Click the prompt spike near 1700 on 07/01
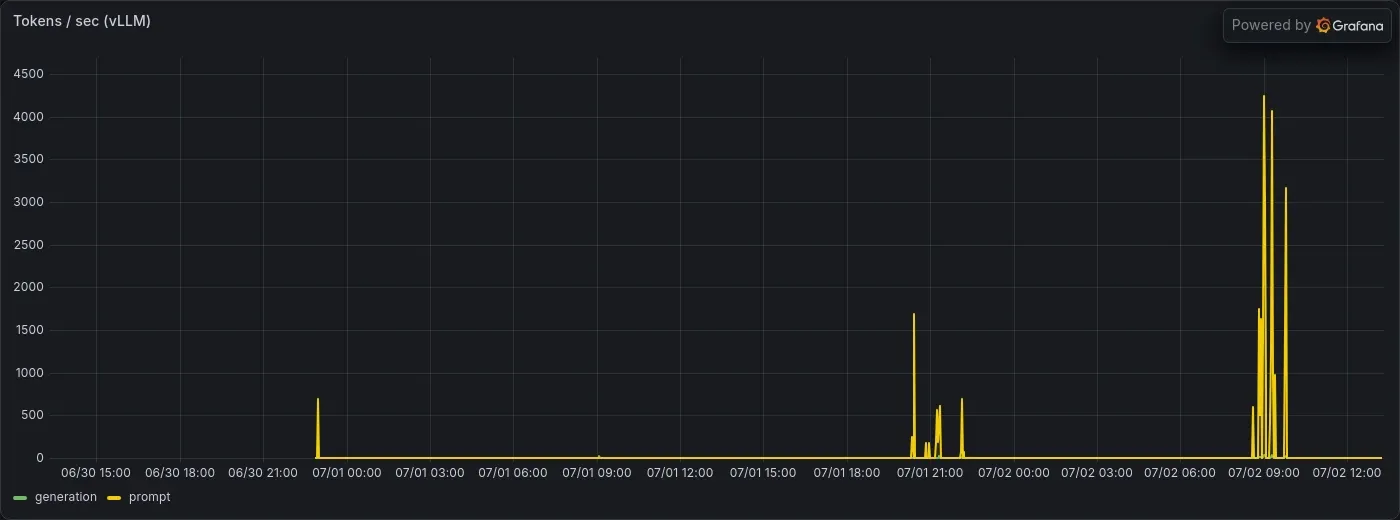Viewport: 1400px width, 520px height. click(914, 315)
